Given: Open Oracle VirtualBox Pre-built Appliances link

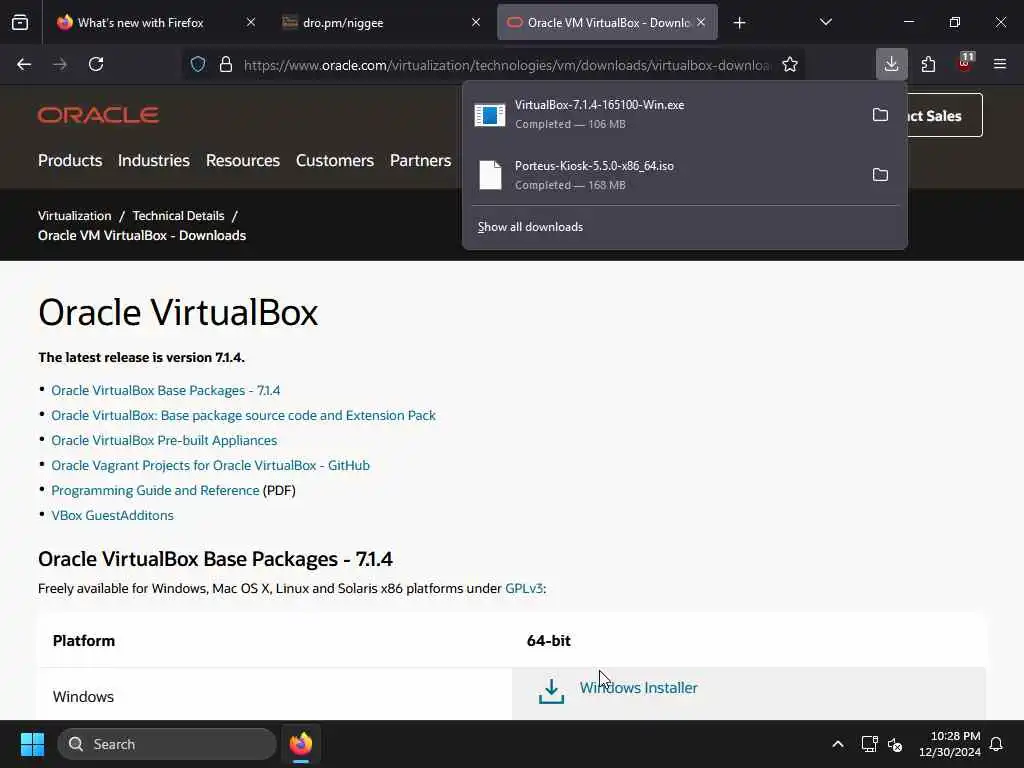Looking at the screenshot, I should coord(164,440).
